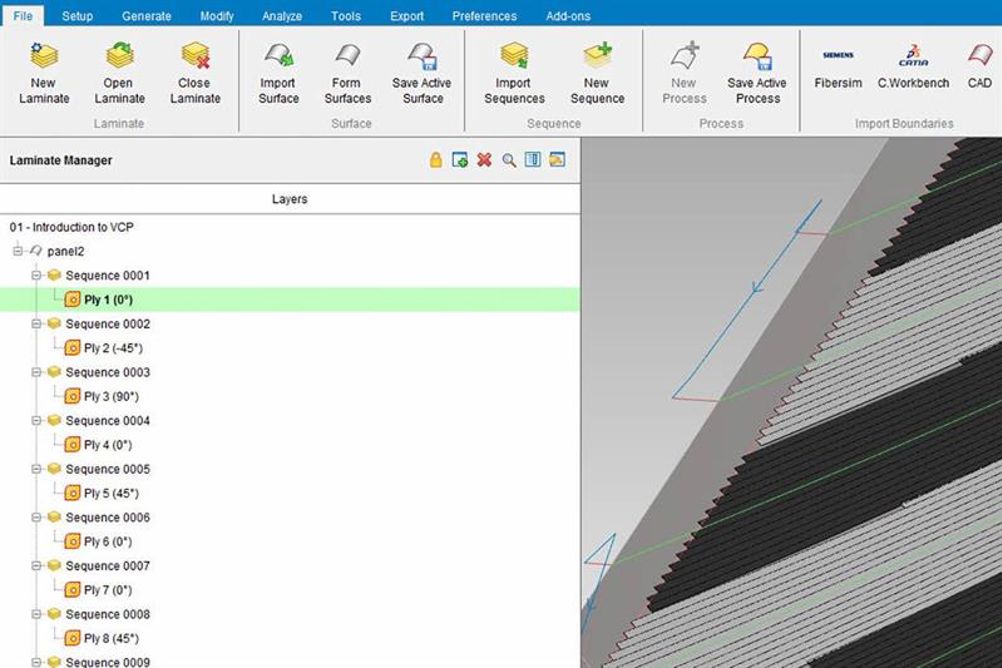Screen dimensions: 1002x668
Task: Open the Add-ons tab
Action: pyautogui.click(x=568, y=16)
